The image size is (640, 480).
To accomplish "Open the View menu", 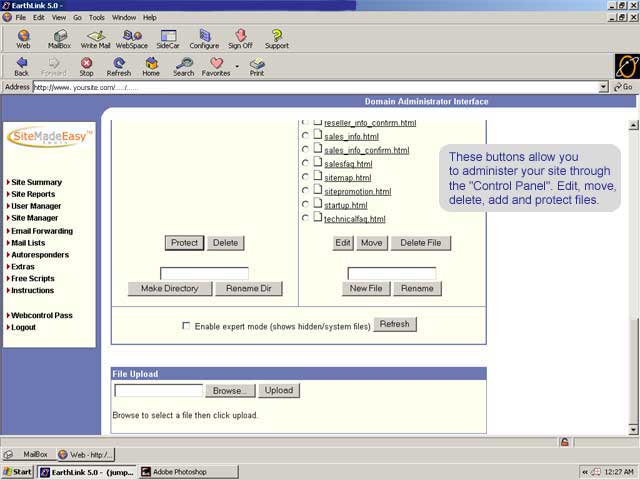I will (x=59, y=17).
